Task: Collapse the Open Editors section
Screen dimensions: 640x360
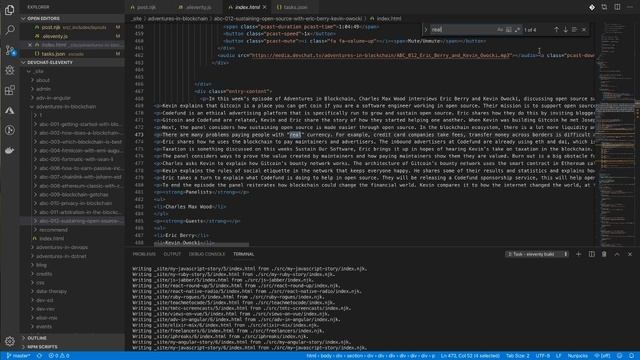Action: (x=73, y=18)
